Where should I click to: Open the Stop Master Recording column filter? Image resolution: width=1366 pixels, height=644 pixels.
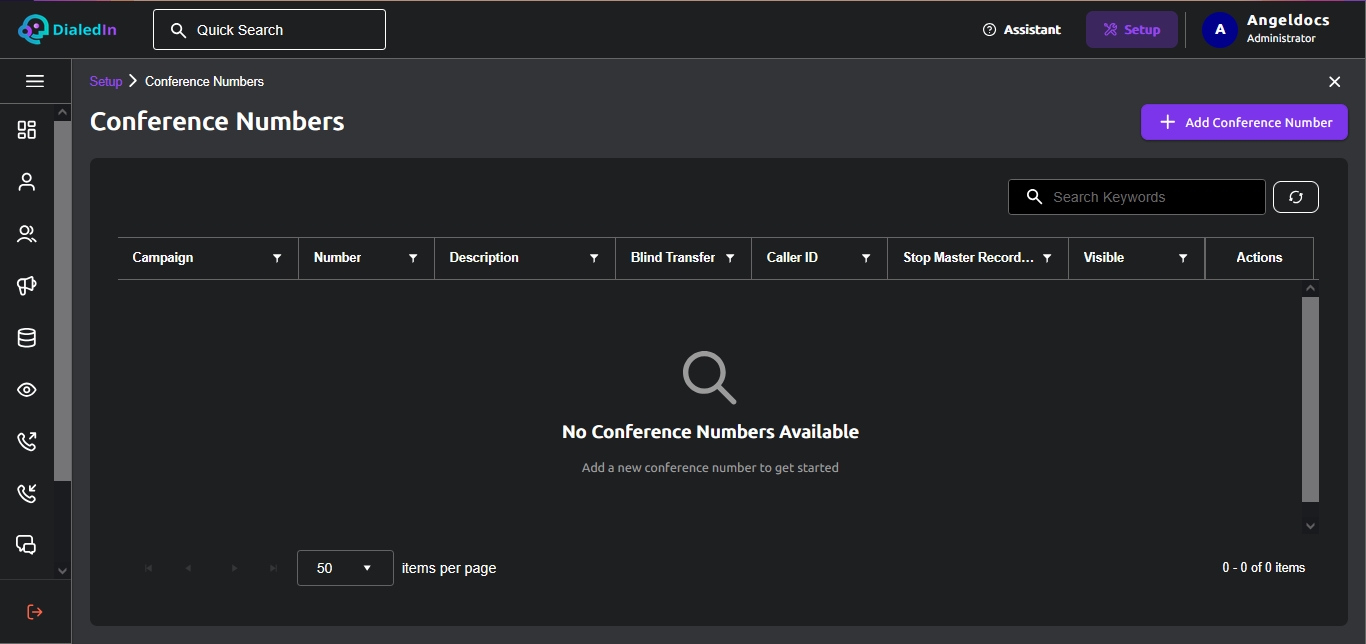click(x=1047, y=258)
